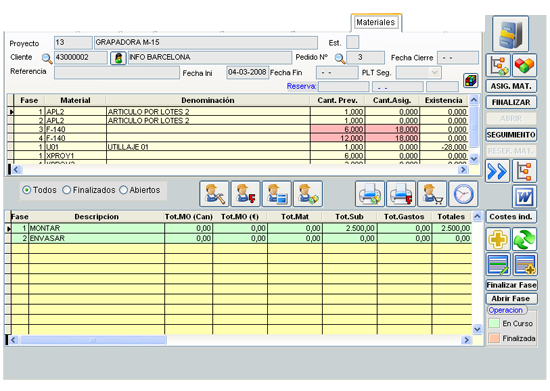Click the worker with hammer icon
Viewport: 550px width, 391px height.
(x=214, y=194)
